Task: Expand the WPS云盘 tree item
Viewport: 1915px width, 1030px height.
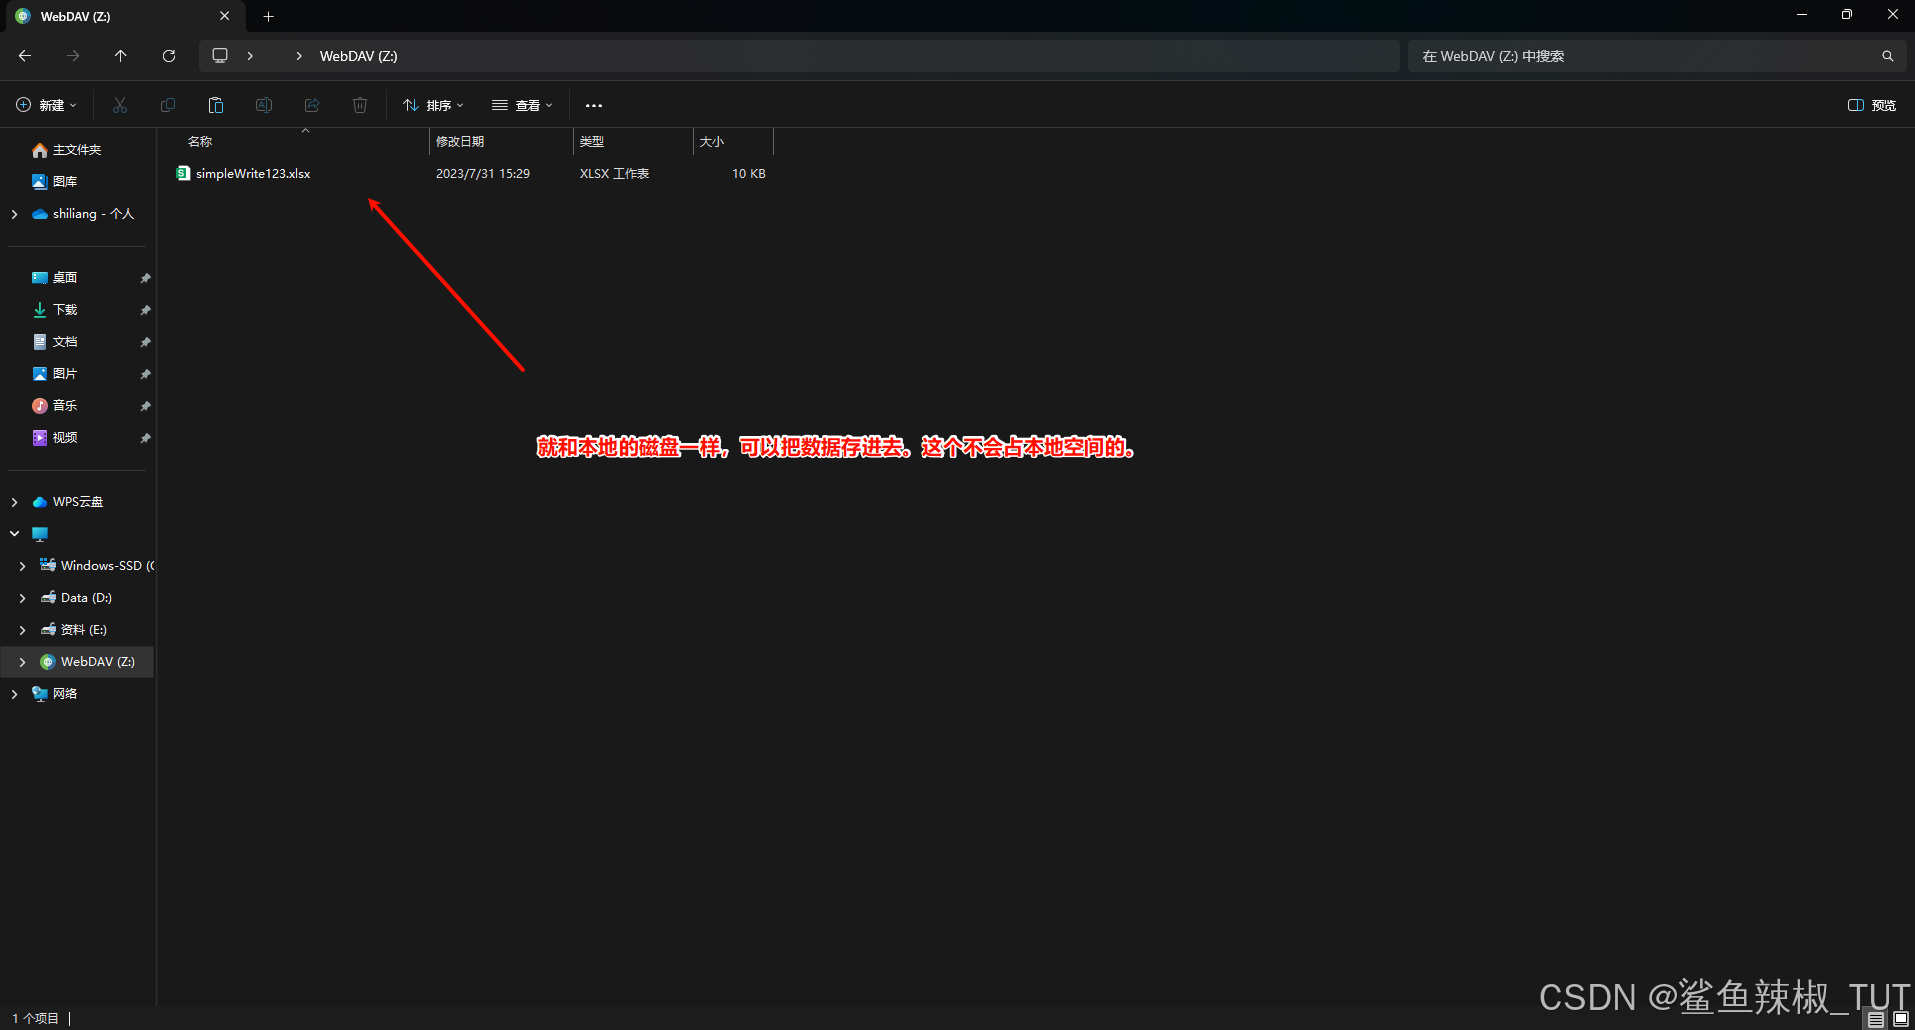Action: 14,501
